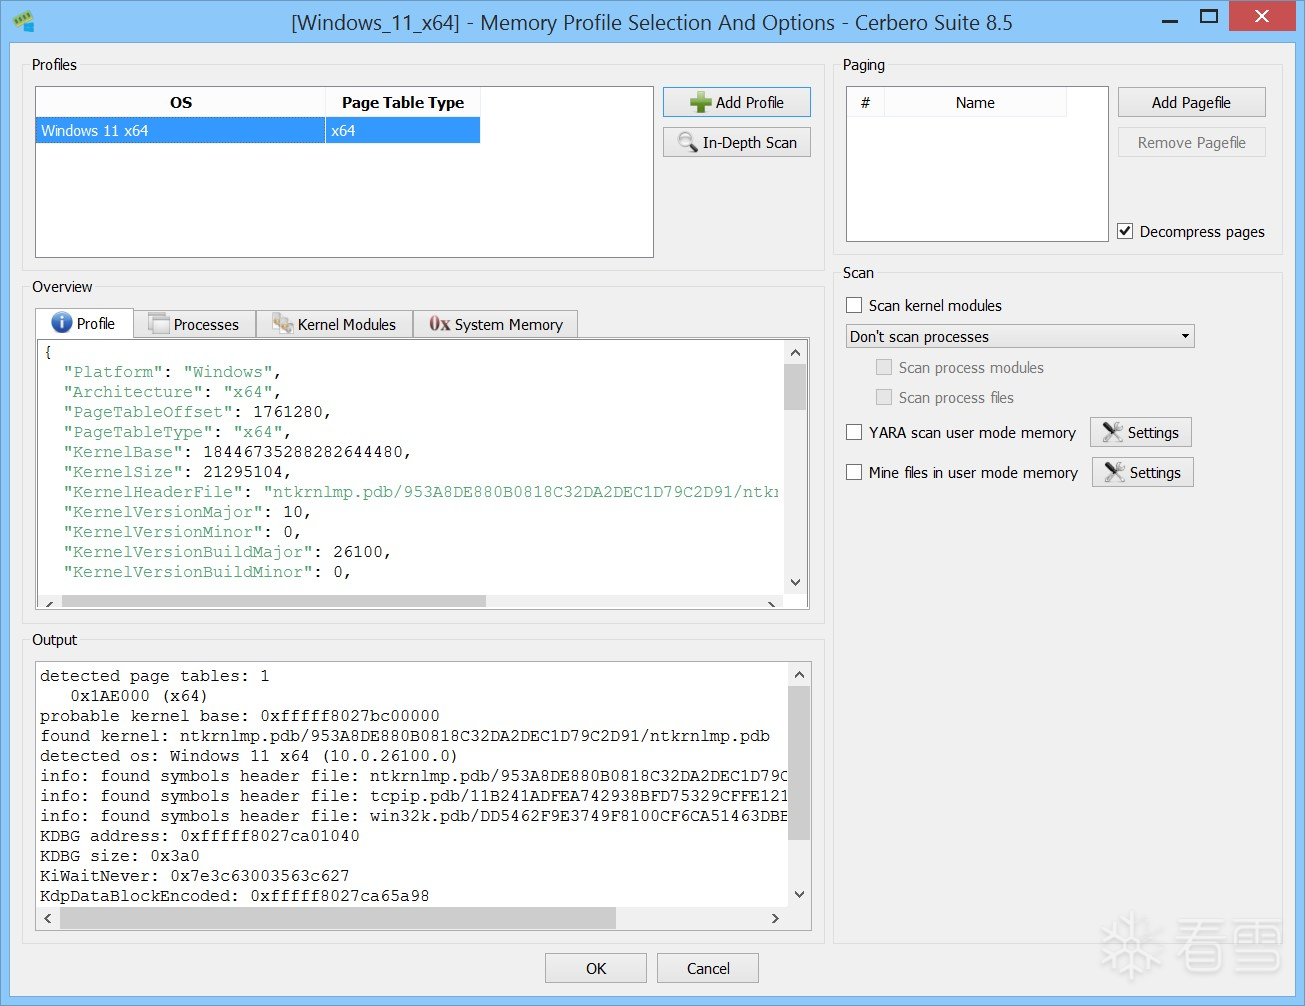1305x1006 pixels.
Task: Click the magnifier icon on In-Depth Scan
Action: [687, 142]
